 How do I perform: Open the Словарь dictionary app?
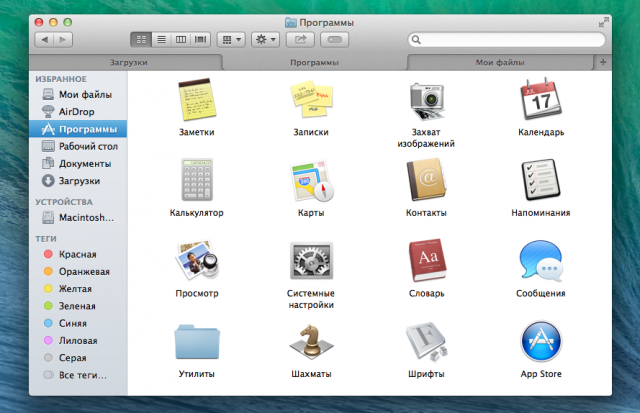426,263
